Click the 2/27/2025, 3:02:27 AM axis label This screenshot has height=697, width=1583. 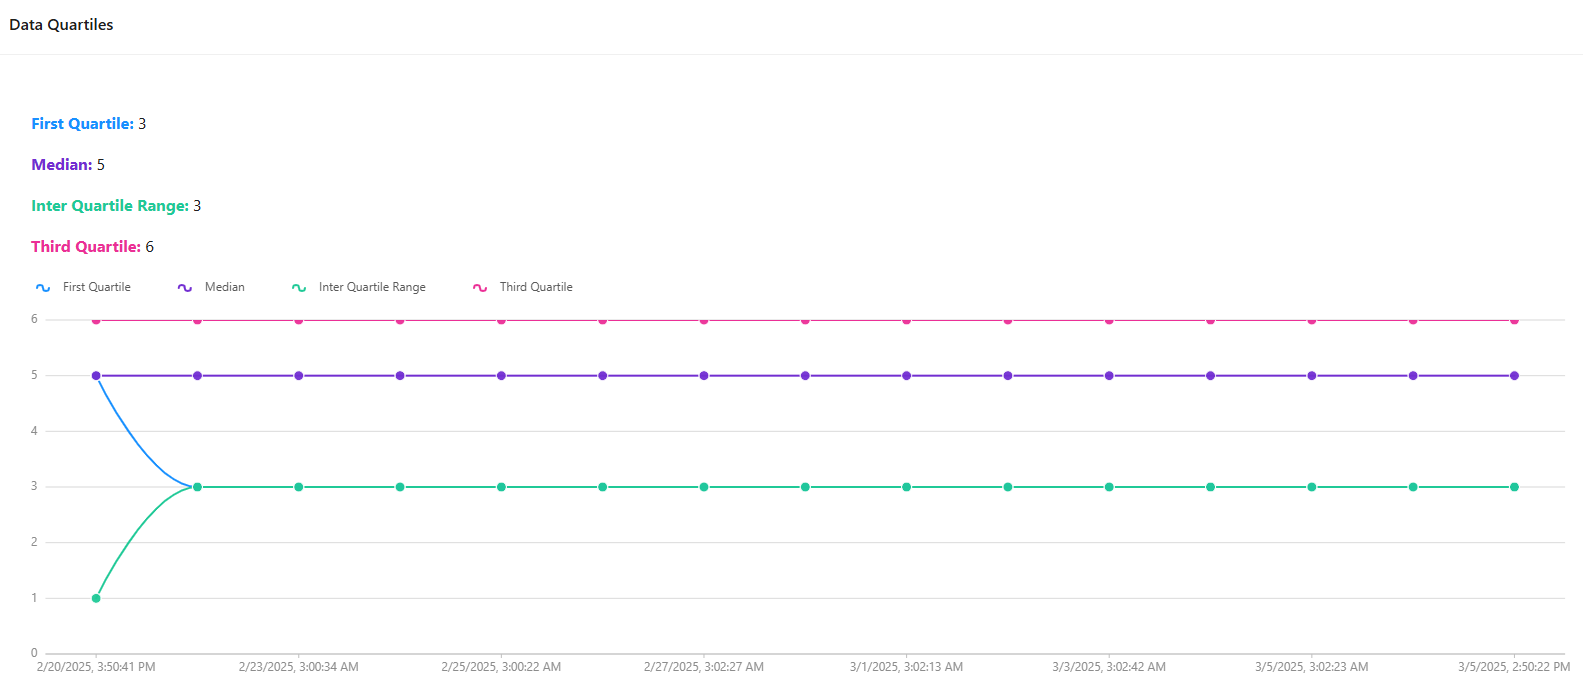(704, 667)
